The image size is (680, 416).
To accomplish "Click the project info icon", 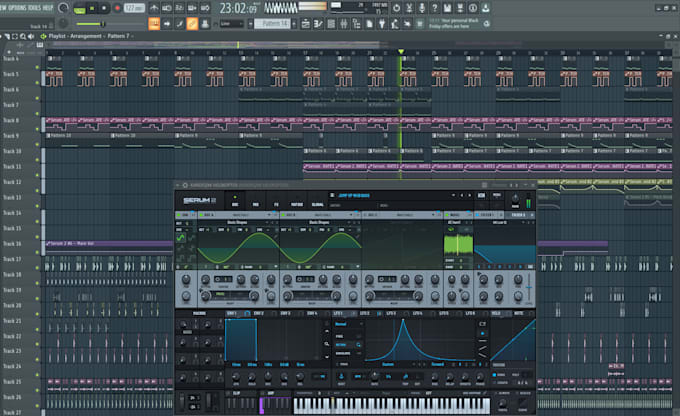I will click(473, 8).
